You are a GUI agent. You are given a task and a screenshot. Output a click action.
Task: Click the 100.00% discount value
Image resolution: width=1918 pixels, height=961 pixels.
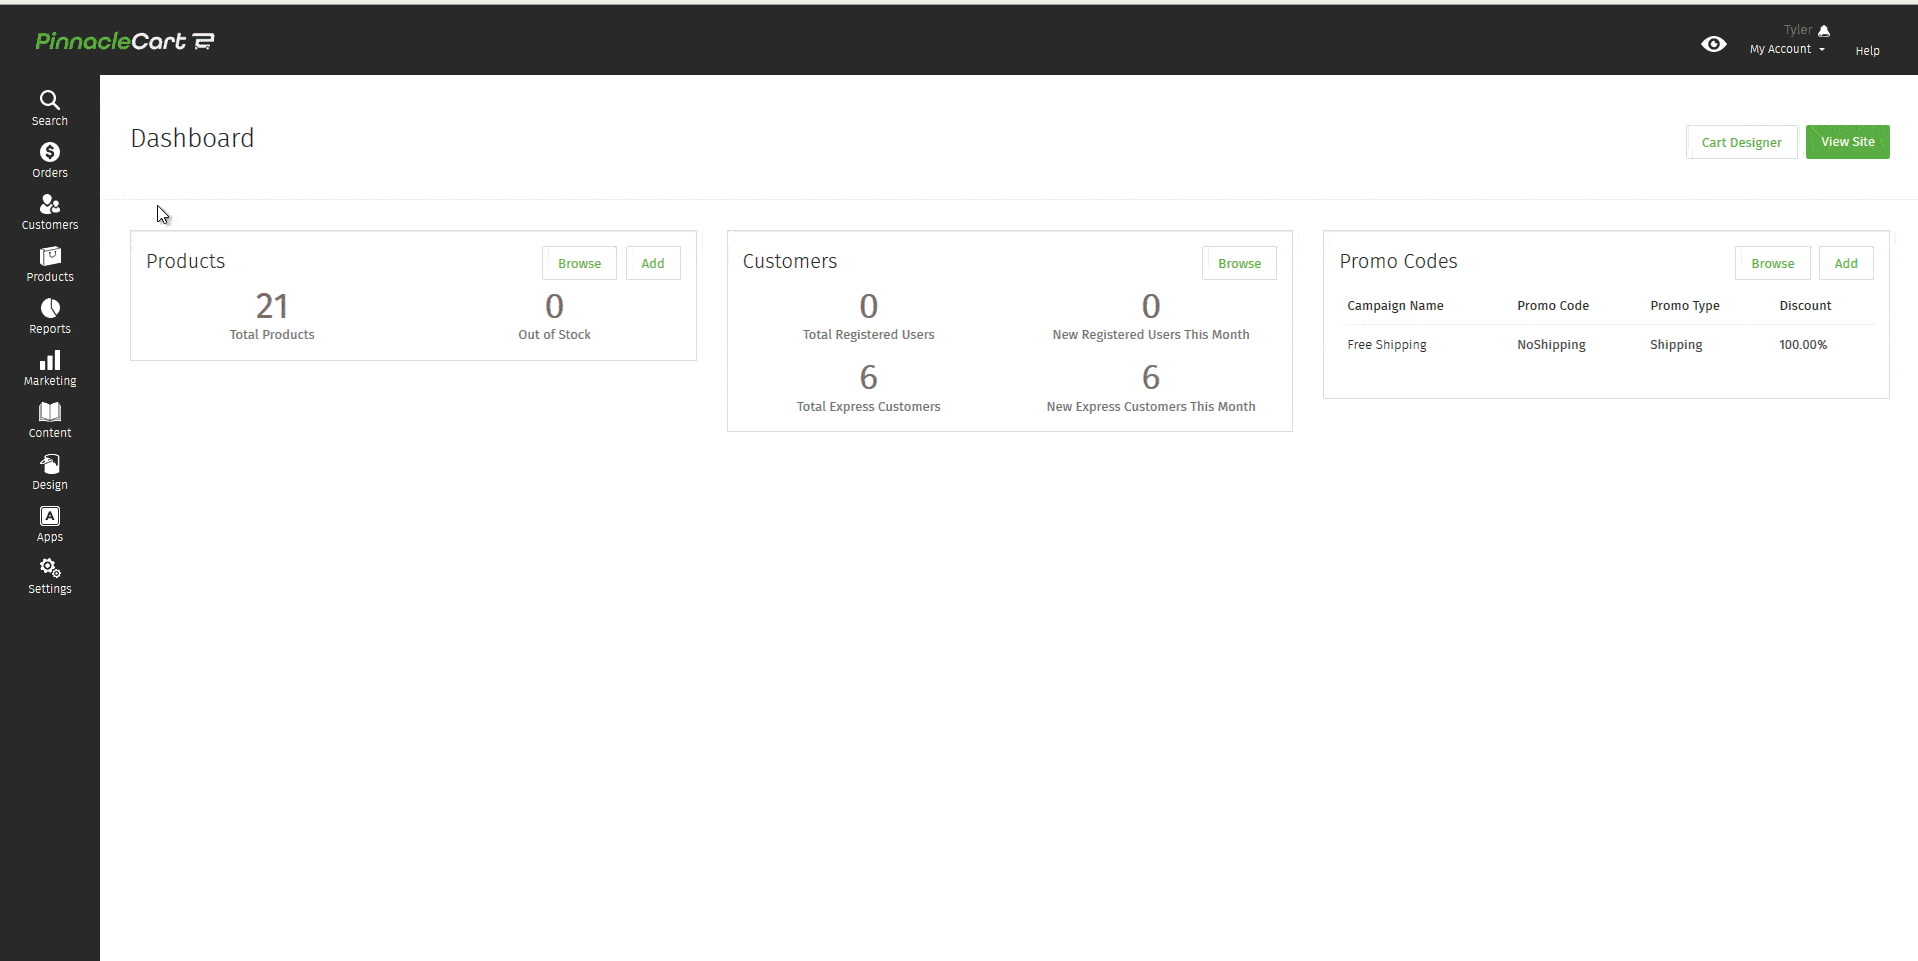1803,345
